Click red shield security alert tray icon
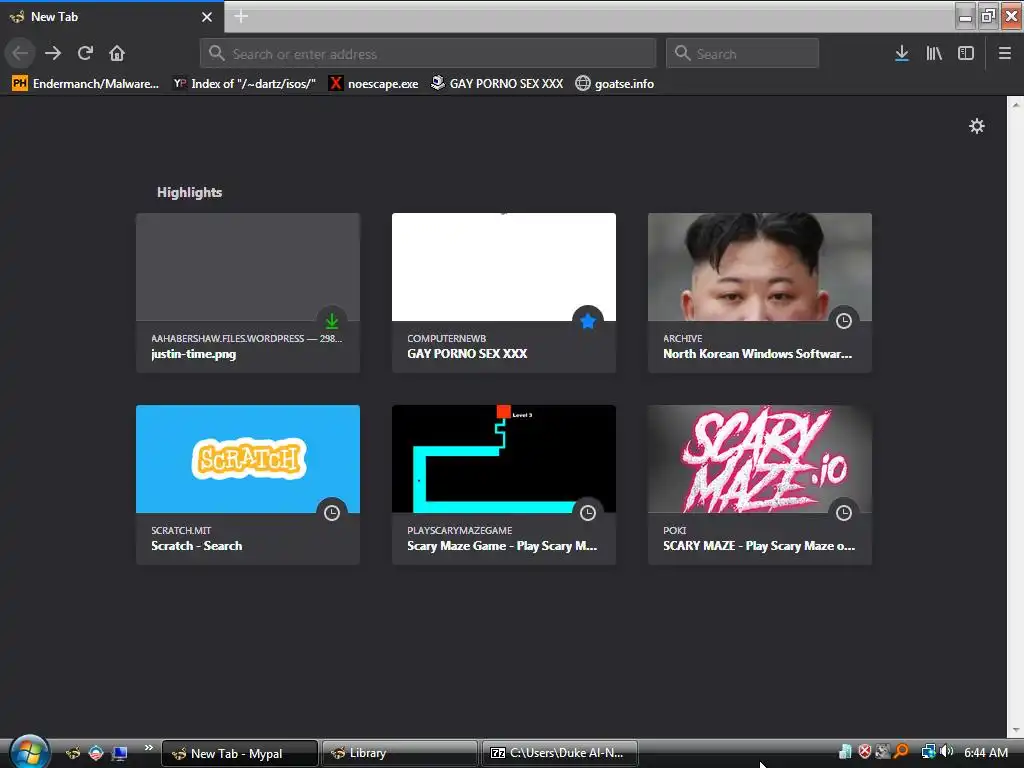The height and width of the screenshot is (768, 1024). pyautogui.click(x=864, y=752)
